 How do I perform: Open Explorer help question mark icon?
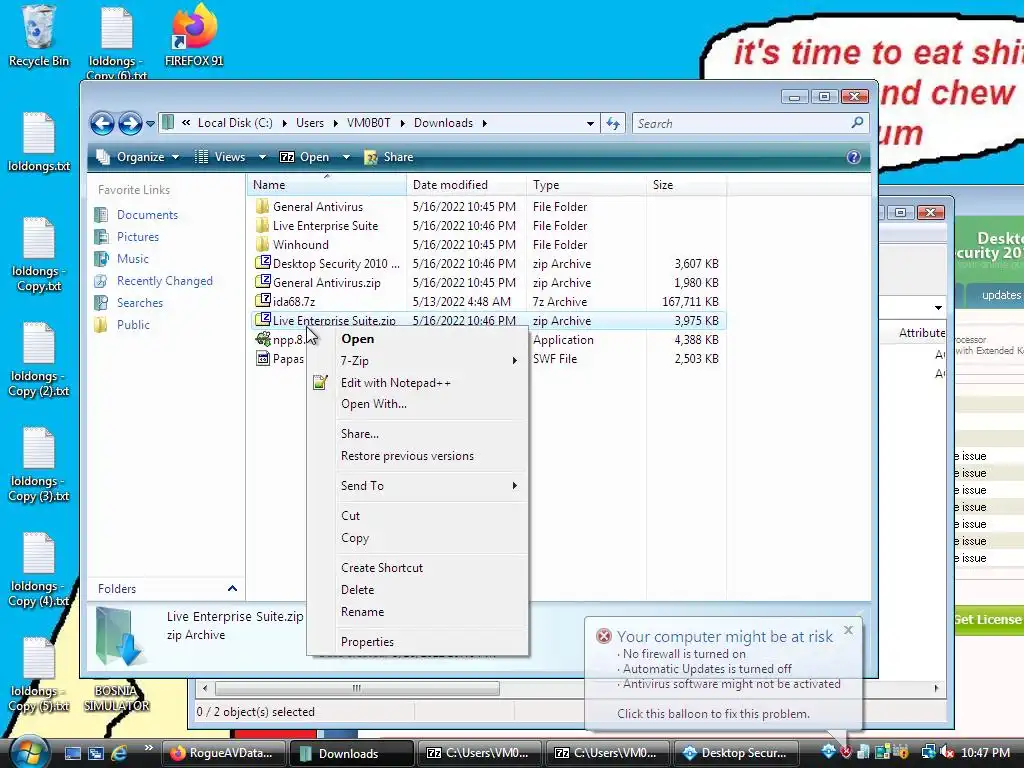pyautogui.click(x=854, y=157)
